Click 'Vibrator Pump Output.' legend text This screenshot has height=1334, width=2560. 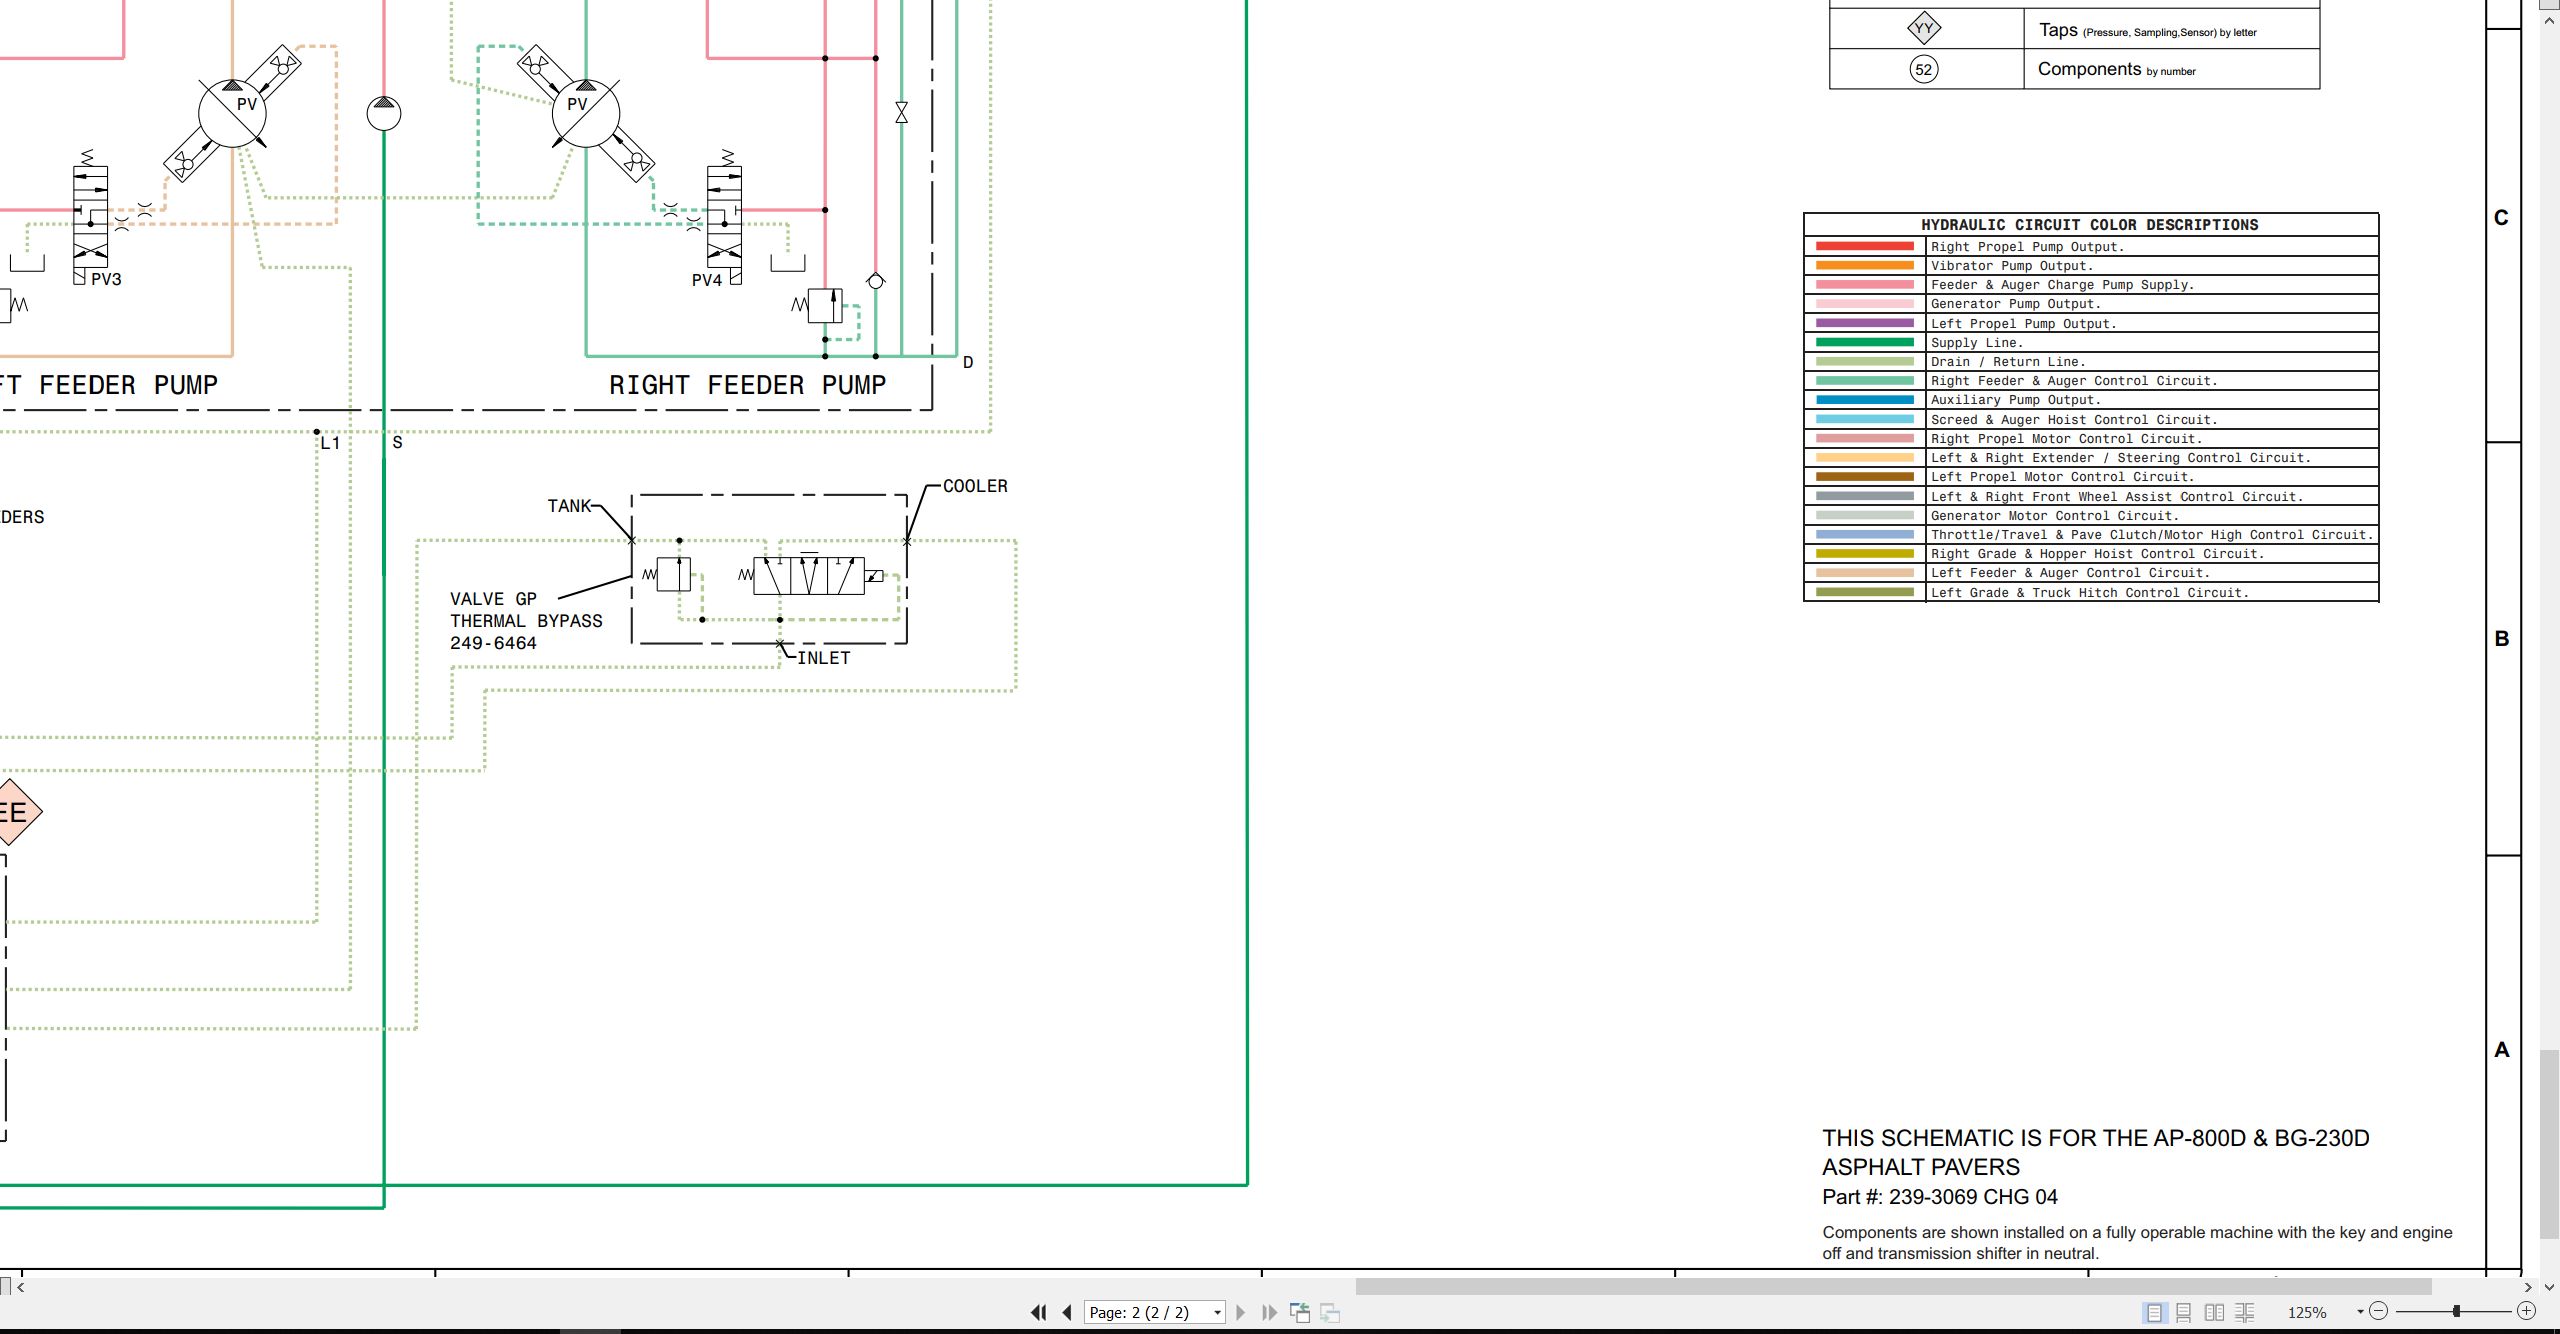(2011, 266)
